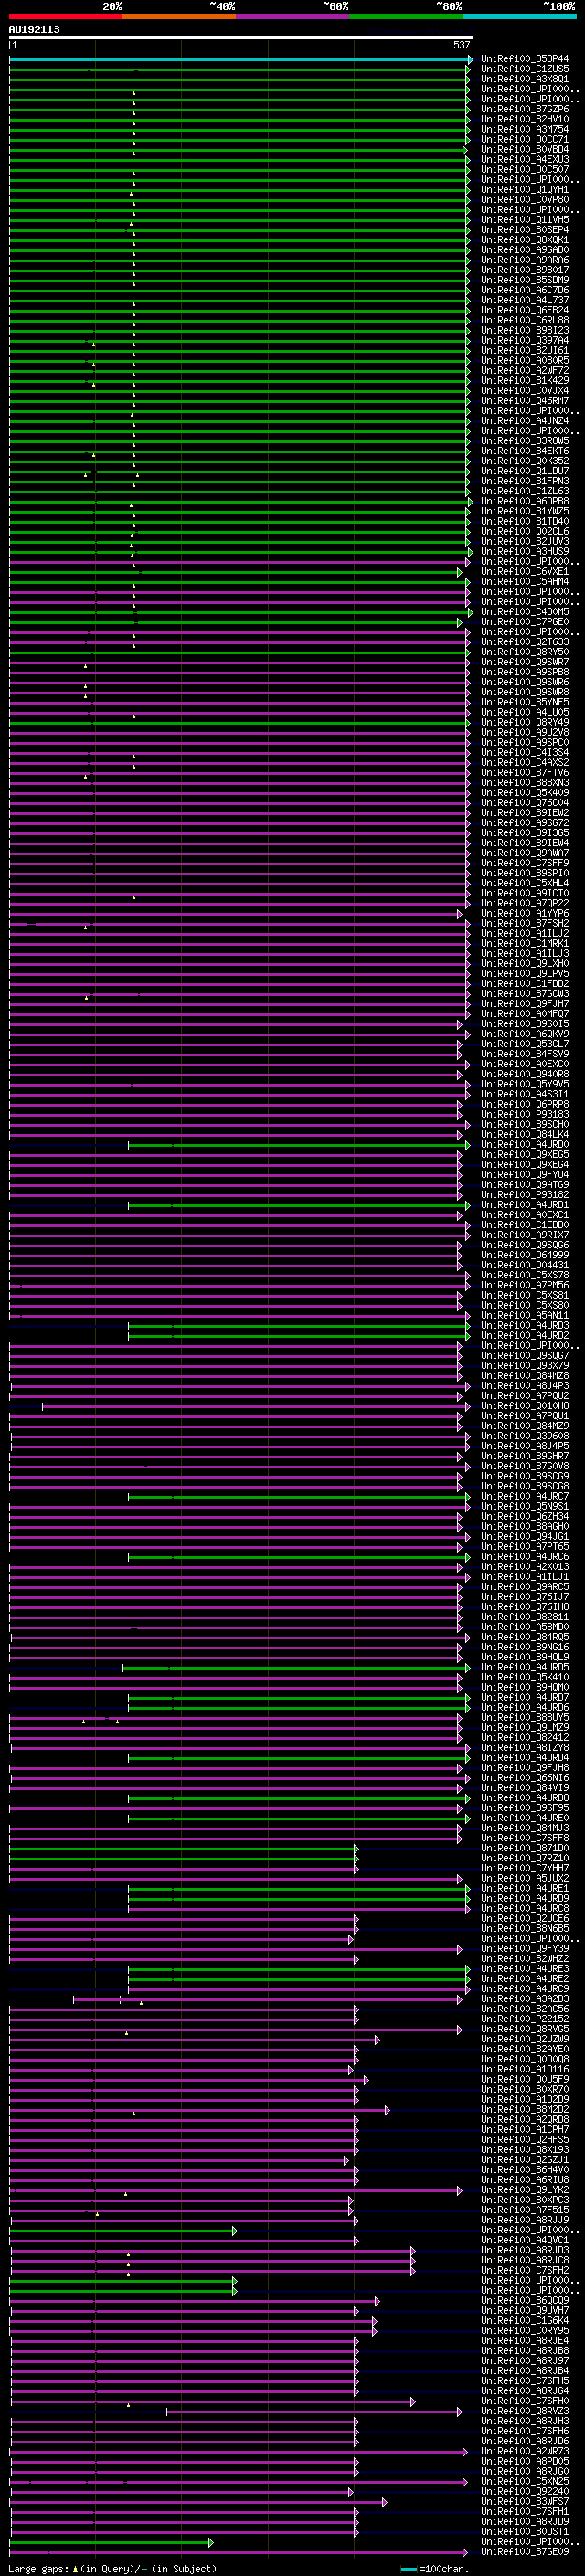Open UniRef100_P93183 hit

(525, 1114)
